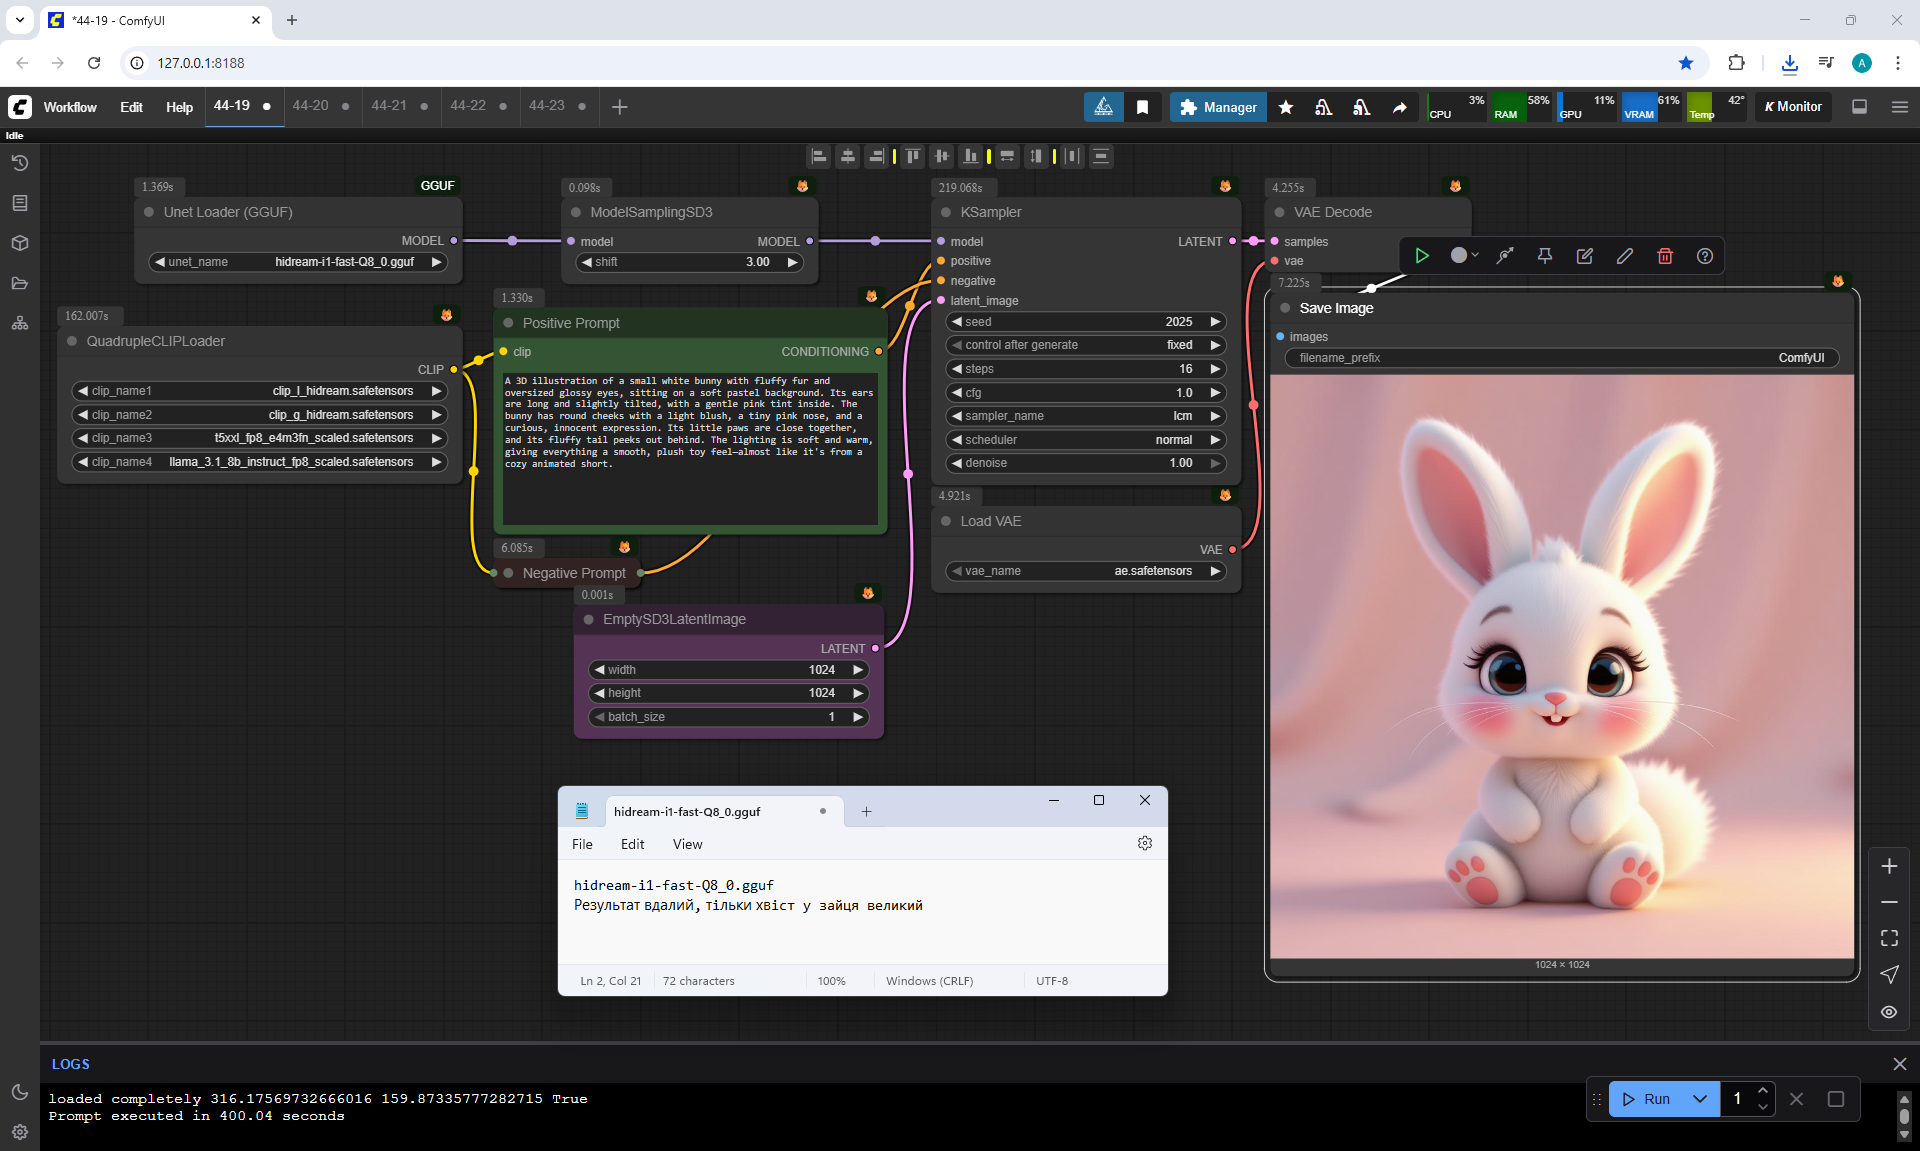Click the delete node trash icon
This screenshot has width=1920, height=1151.
1665,256
